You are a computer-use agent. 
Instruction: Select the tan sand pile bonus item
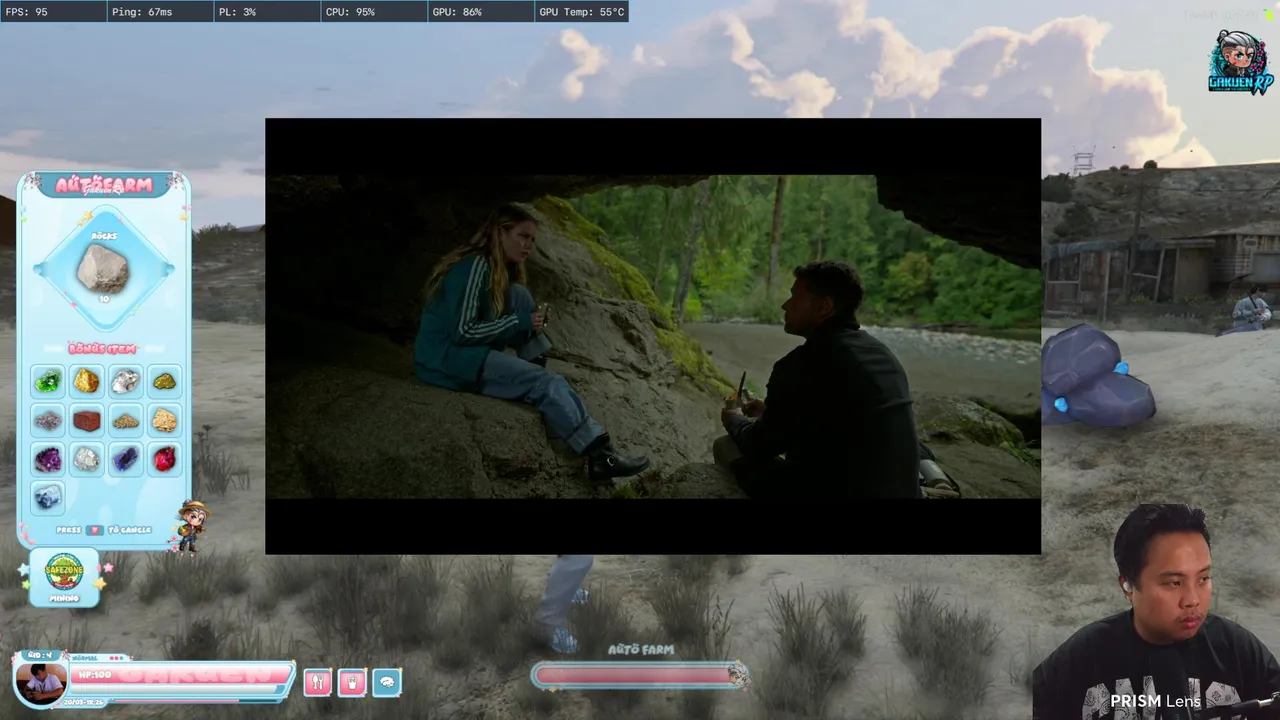(x=126, y=420)
